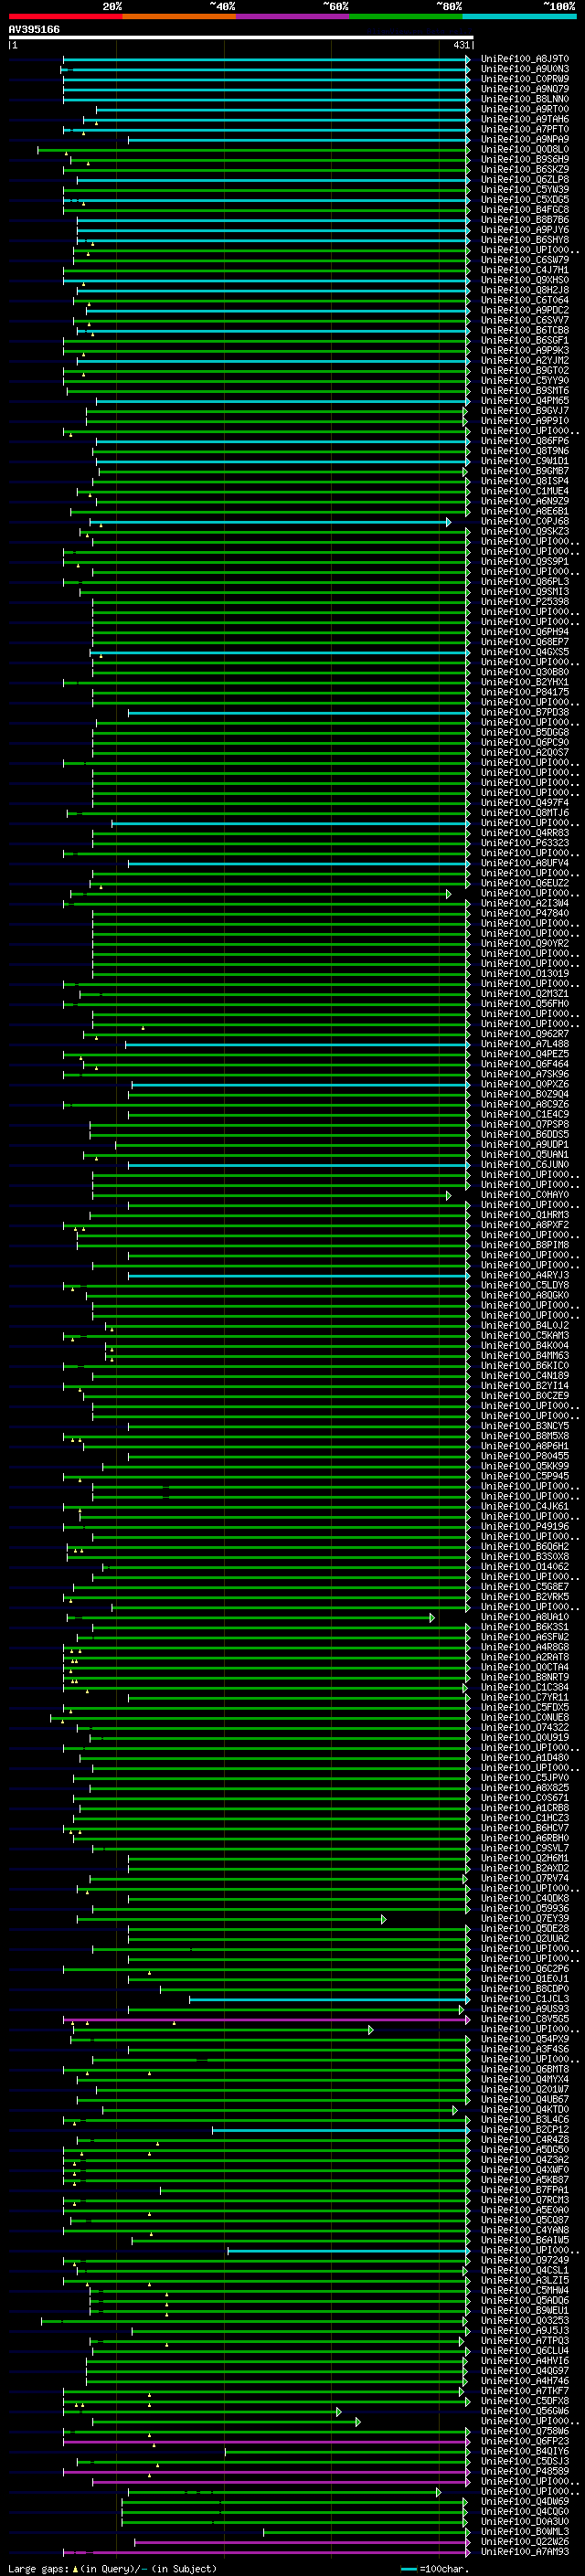Viewport: 585px width, 2576px height.
Task: Select the purple alignment bar of UniRef100_Q22W26
Action: (301, 2542)
